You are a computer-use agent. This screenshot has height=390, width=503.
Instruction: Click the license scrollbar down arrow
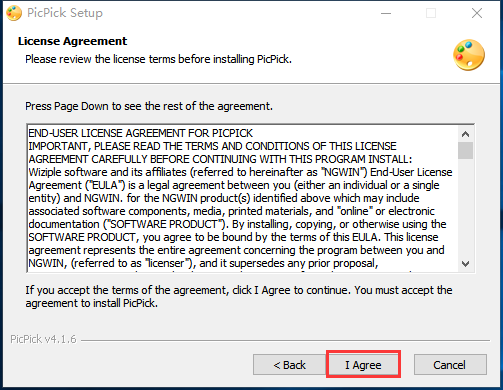click(x=466, y=264)
